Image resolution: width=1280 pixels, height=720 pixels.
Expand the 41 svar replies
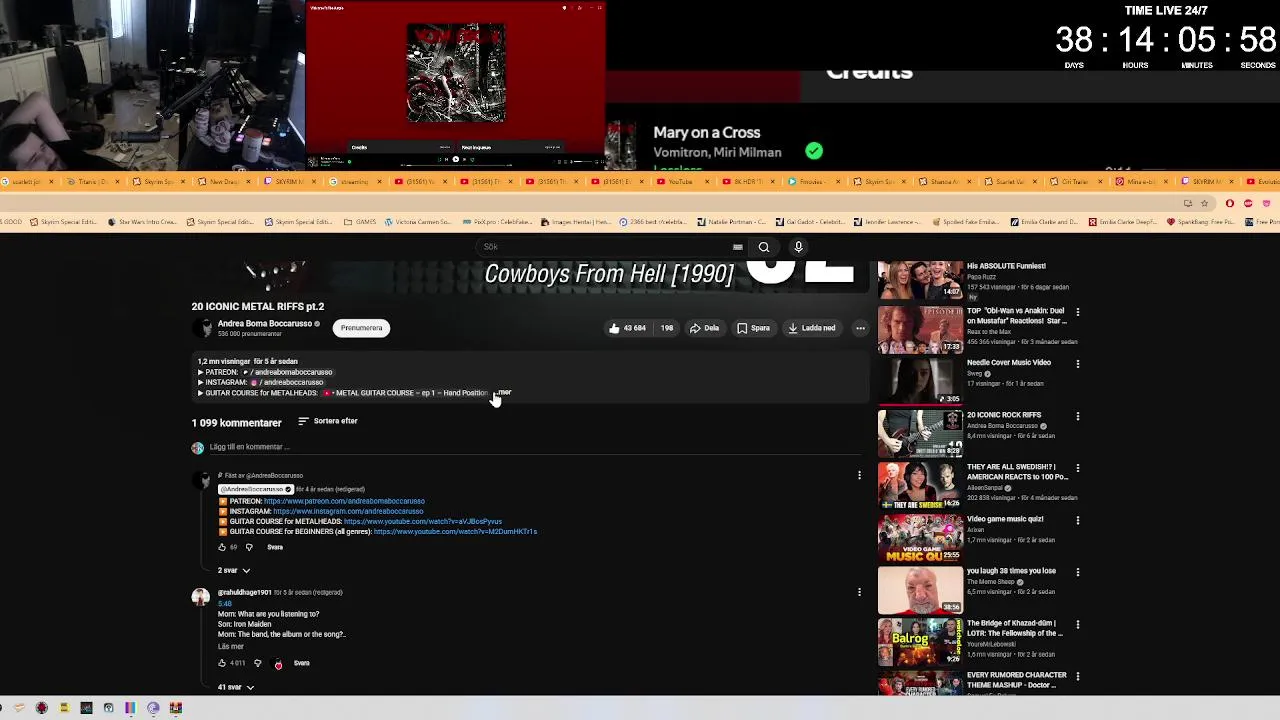coord(236,687)
